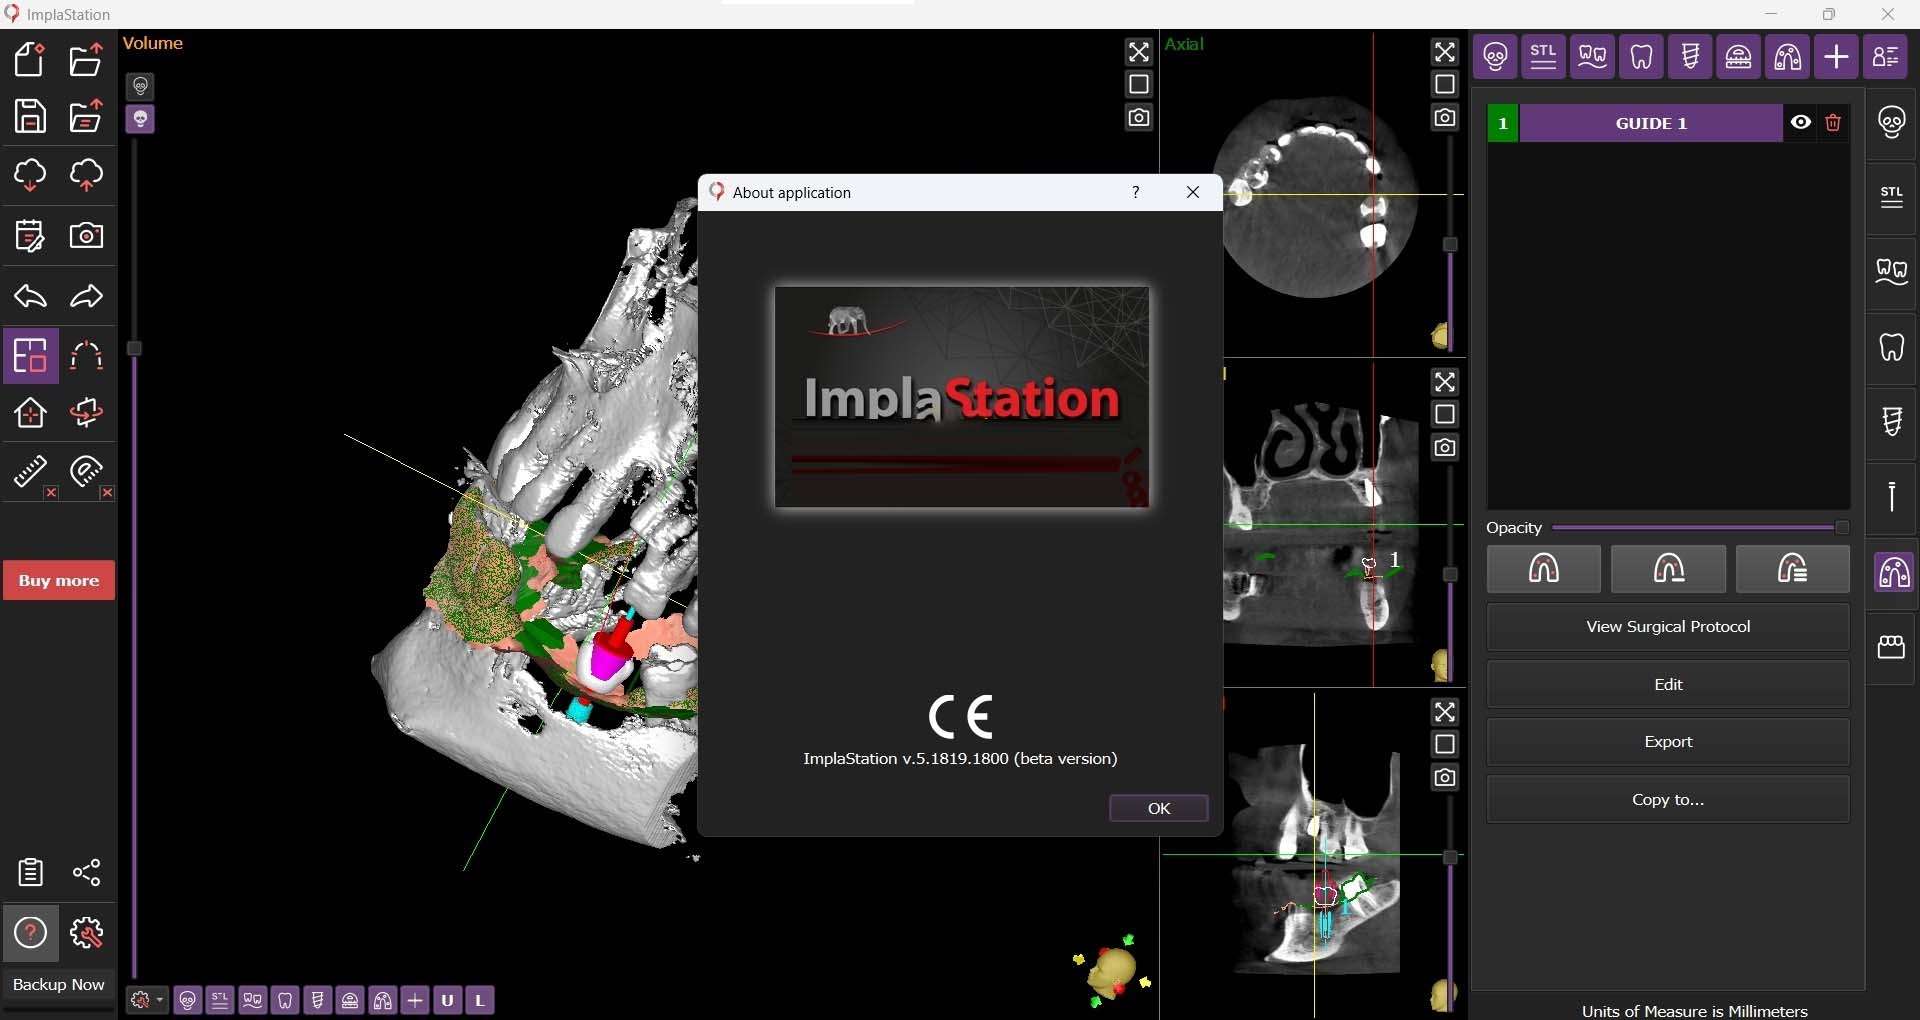
Task: Click the Save project floppy disk icon
Action: pos(30,117)
